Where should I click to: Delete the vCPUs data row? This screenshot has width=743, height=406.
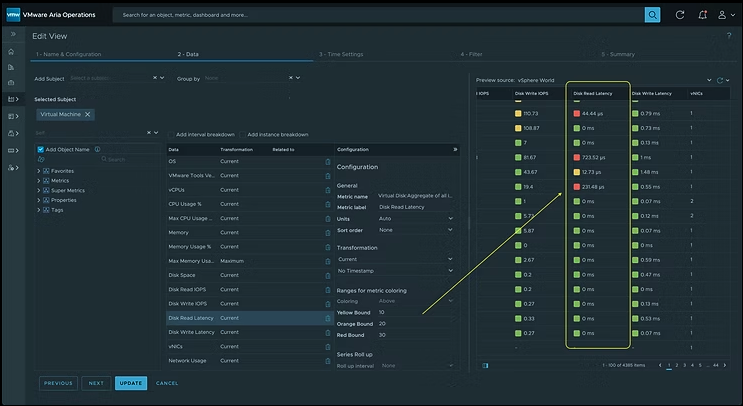point(327,190)
